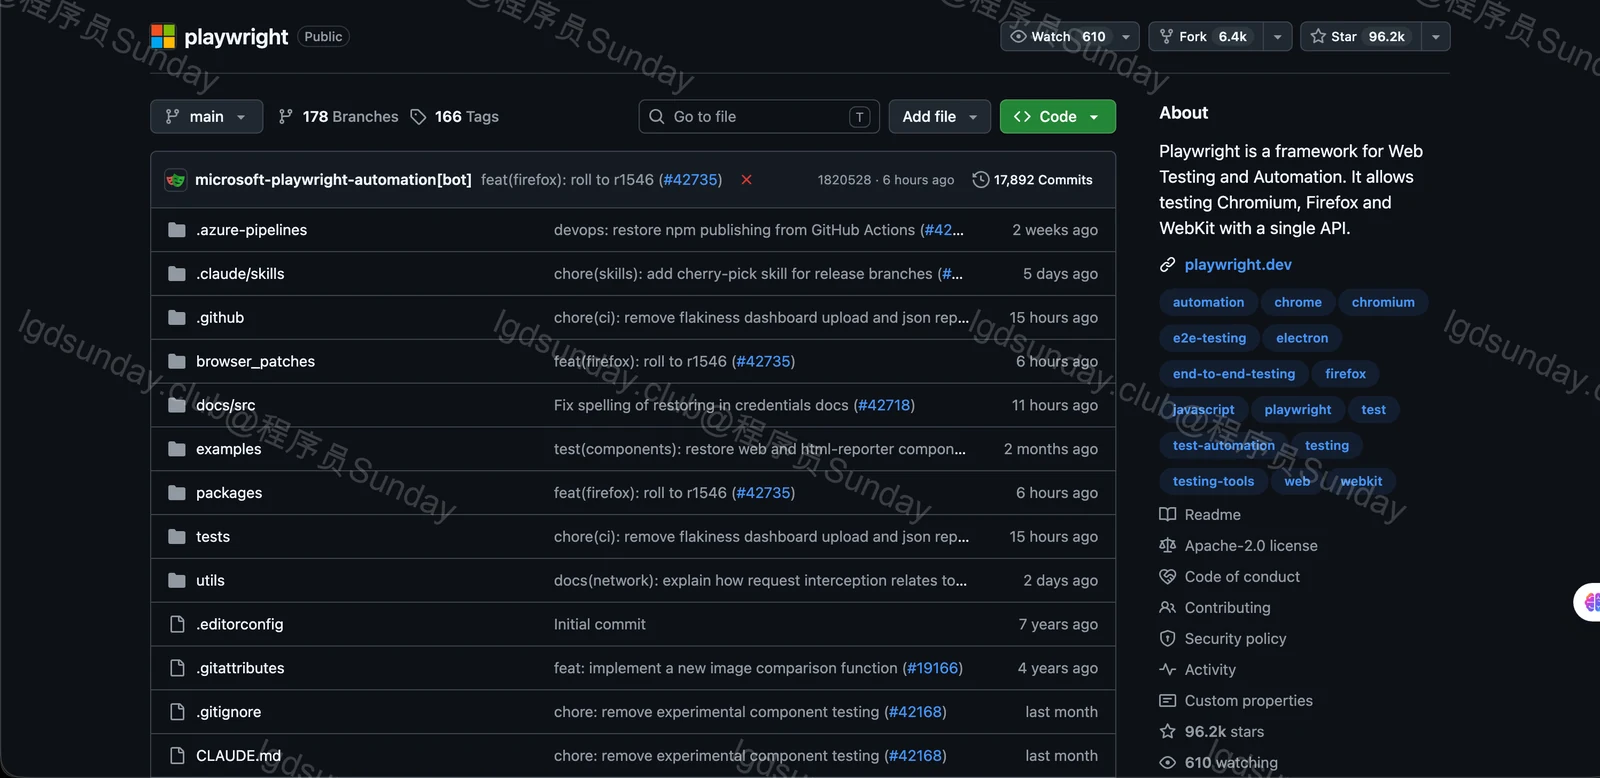This screenshot has height=778, width=1600.
Task: Open the 17,892 Commits history
Action: point(1033,180)
